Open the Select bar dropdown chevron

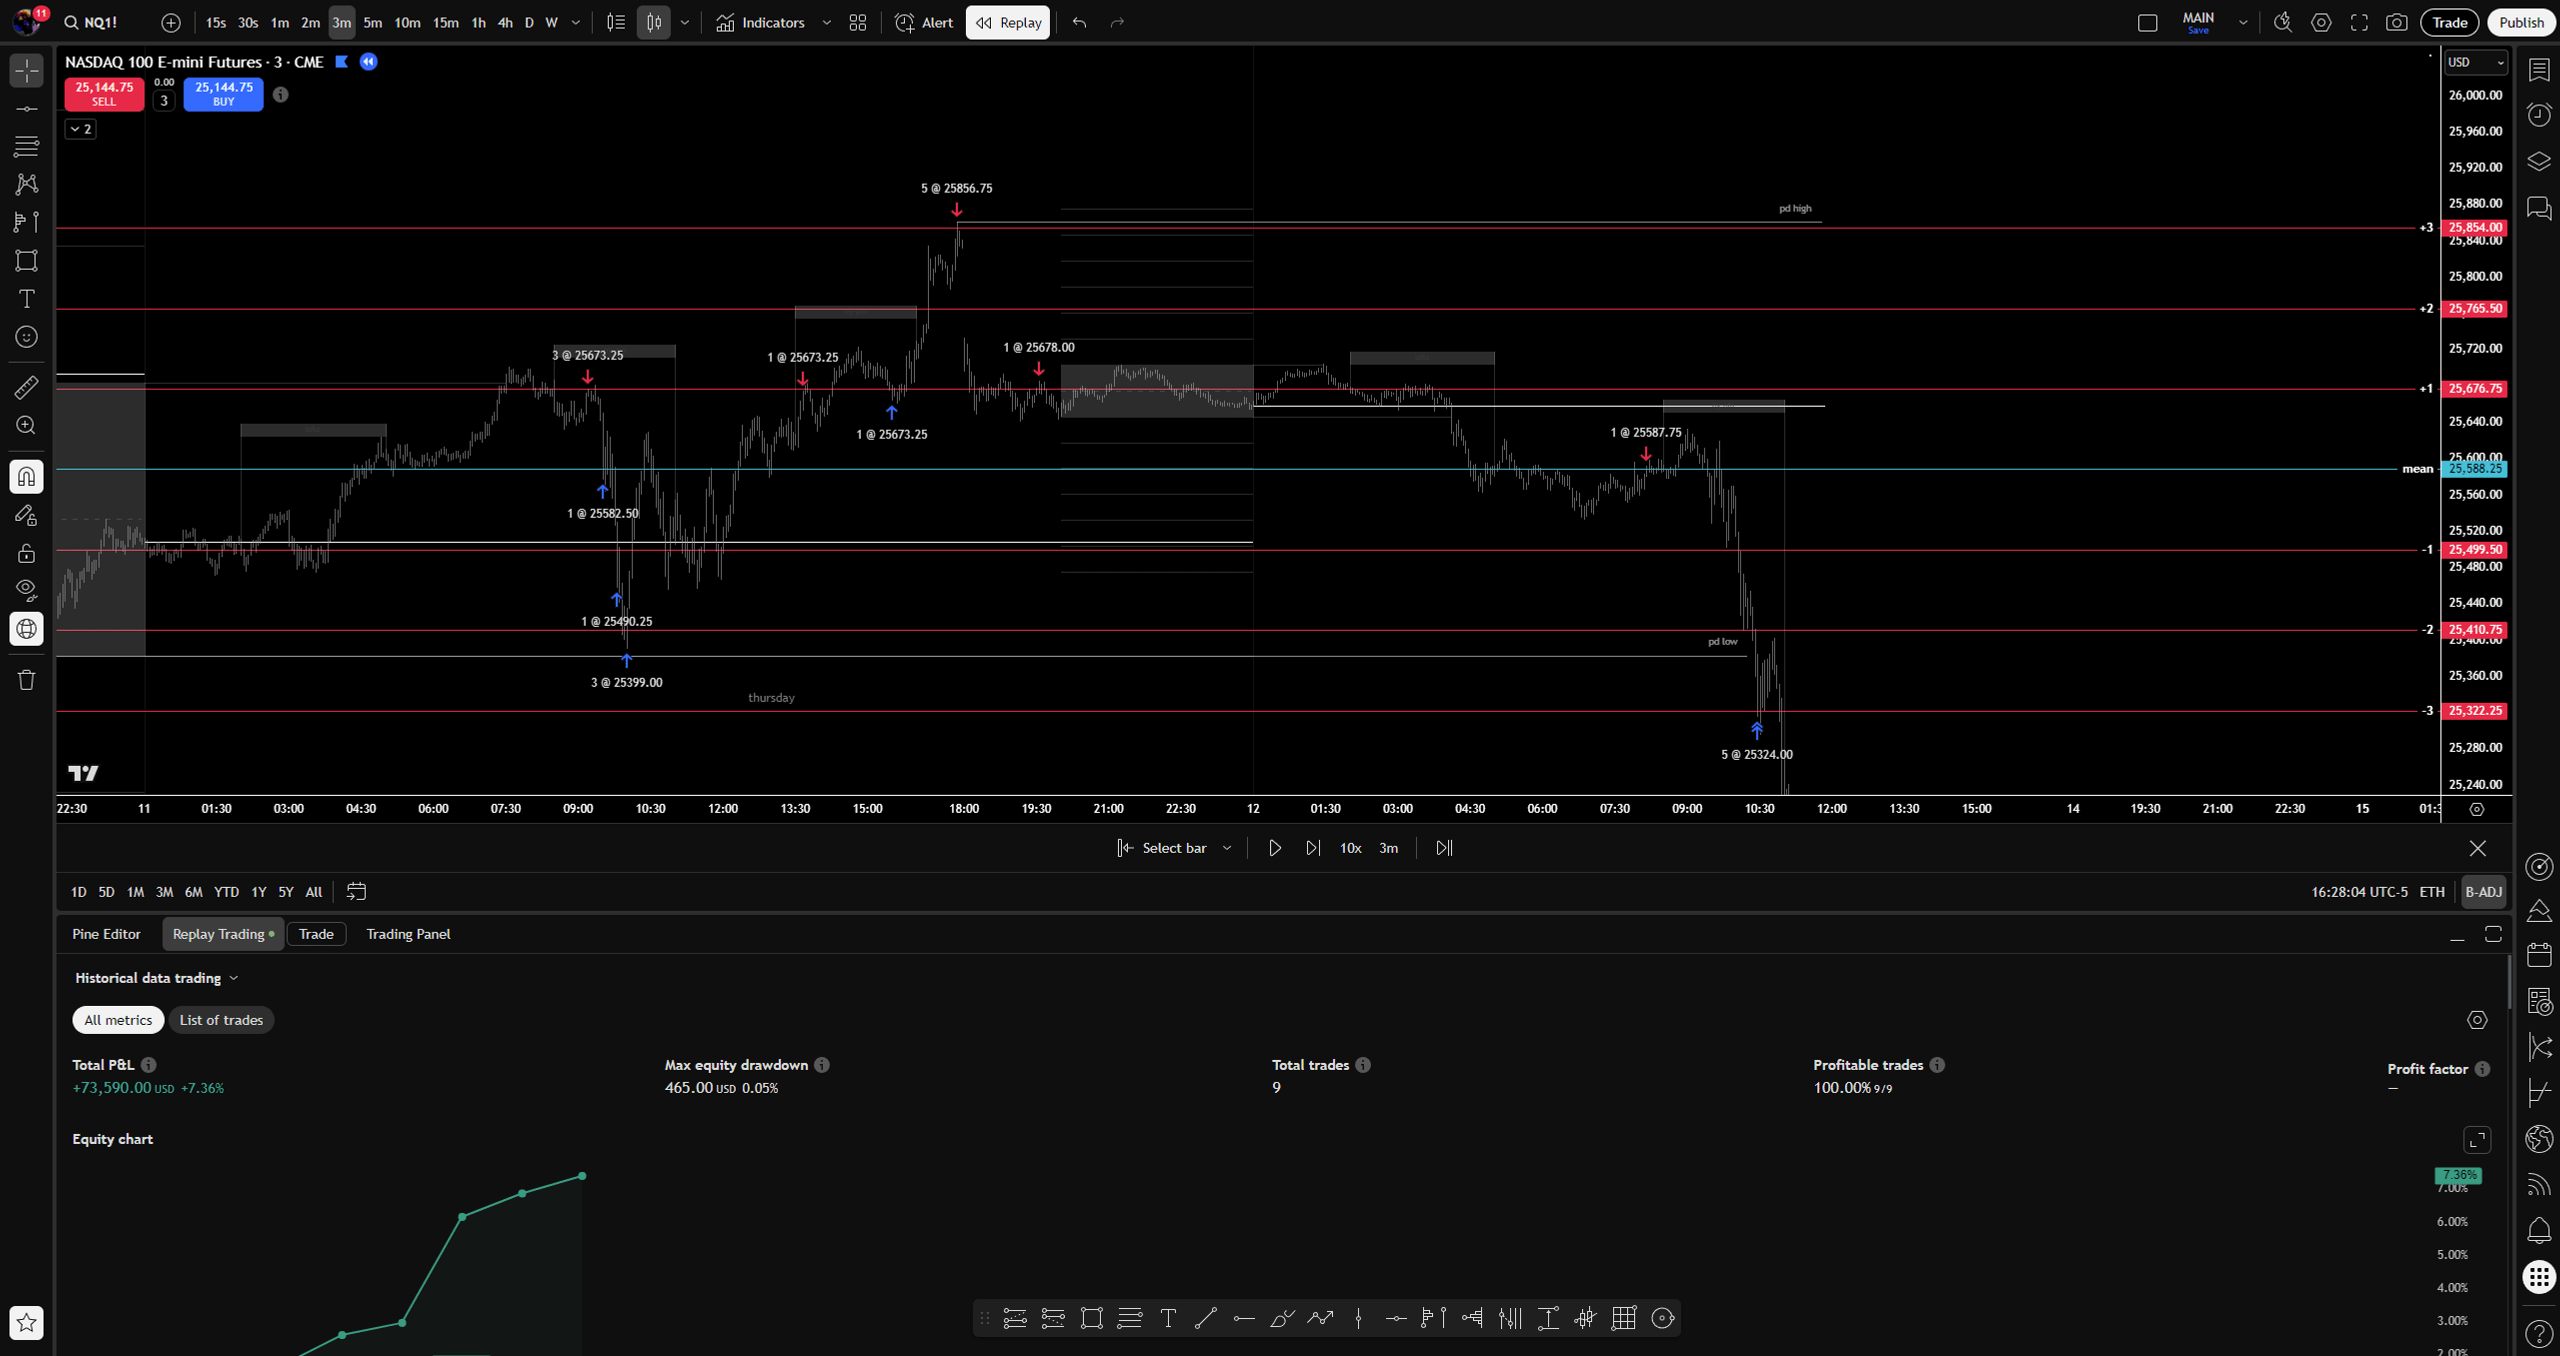click(x=1227, y=848)
